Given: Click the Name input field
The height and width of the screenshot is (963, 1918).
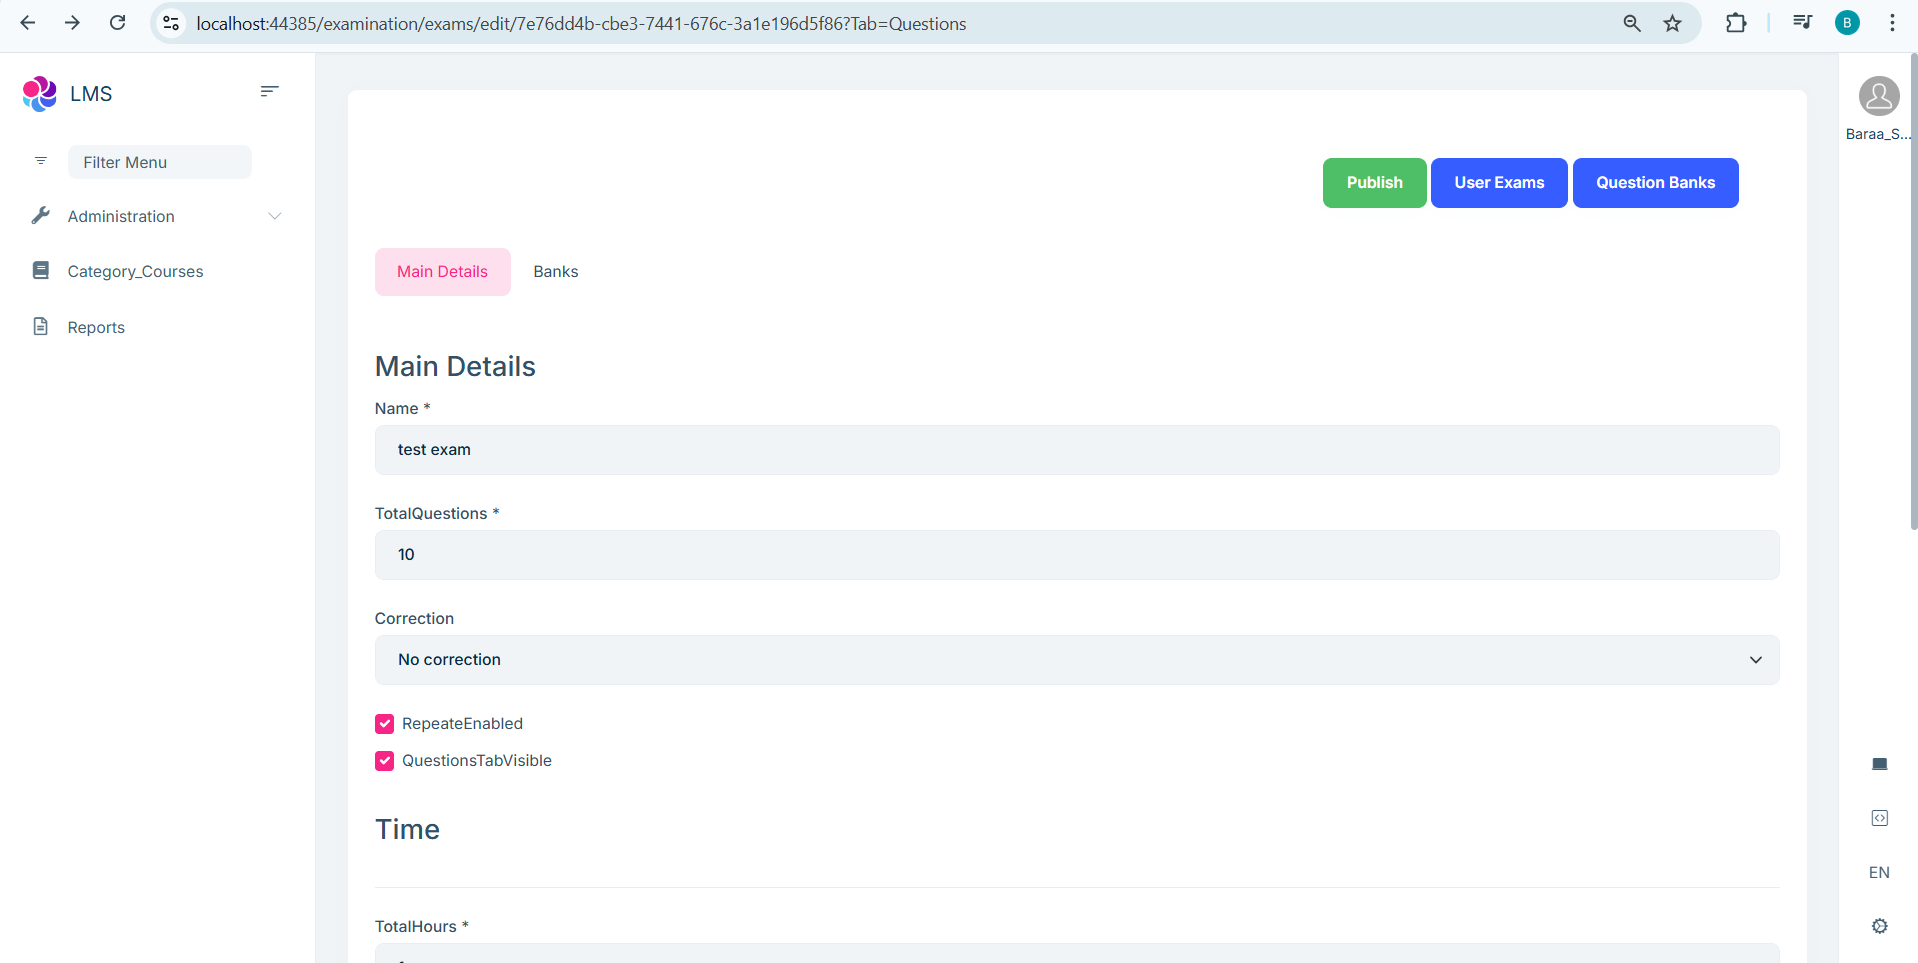Looking at the screenshot, I should click(1076, 450).
